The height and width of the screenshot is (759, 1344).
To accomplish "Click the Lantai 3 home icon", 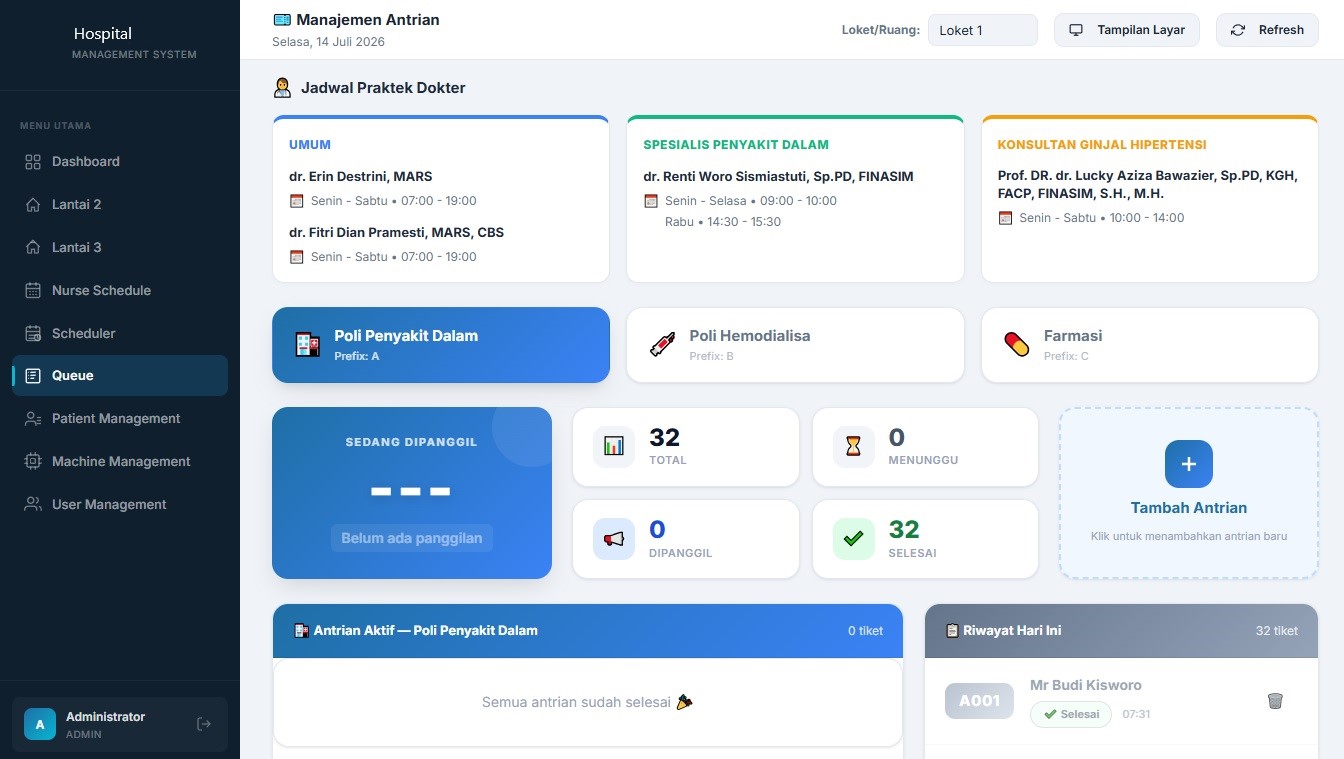I will pos(33,248).
